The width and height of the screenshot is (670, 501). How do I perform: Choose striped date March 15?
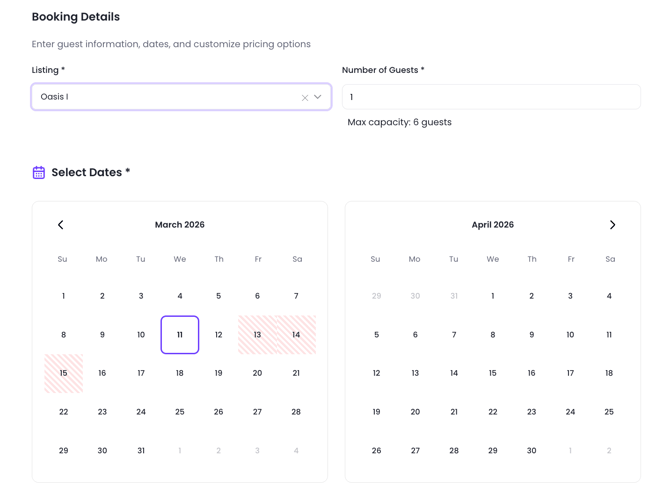click(63, 374)
